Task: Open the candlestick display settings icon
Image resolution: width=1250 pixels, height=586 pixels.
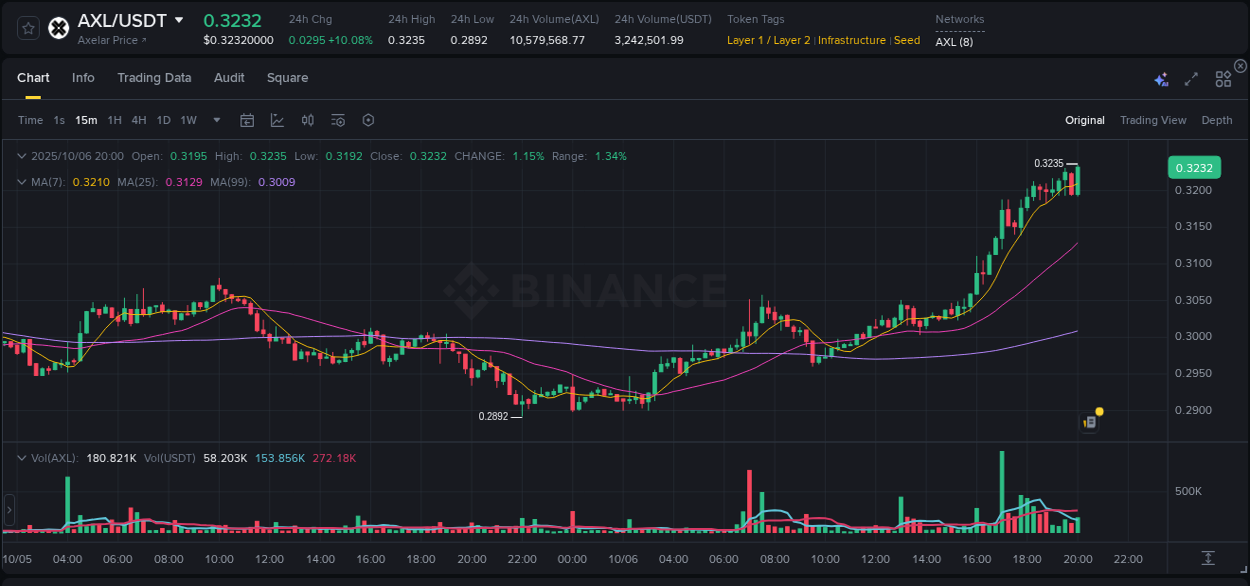Action: [307, 120]
